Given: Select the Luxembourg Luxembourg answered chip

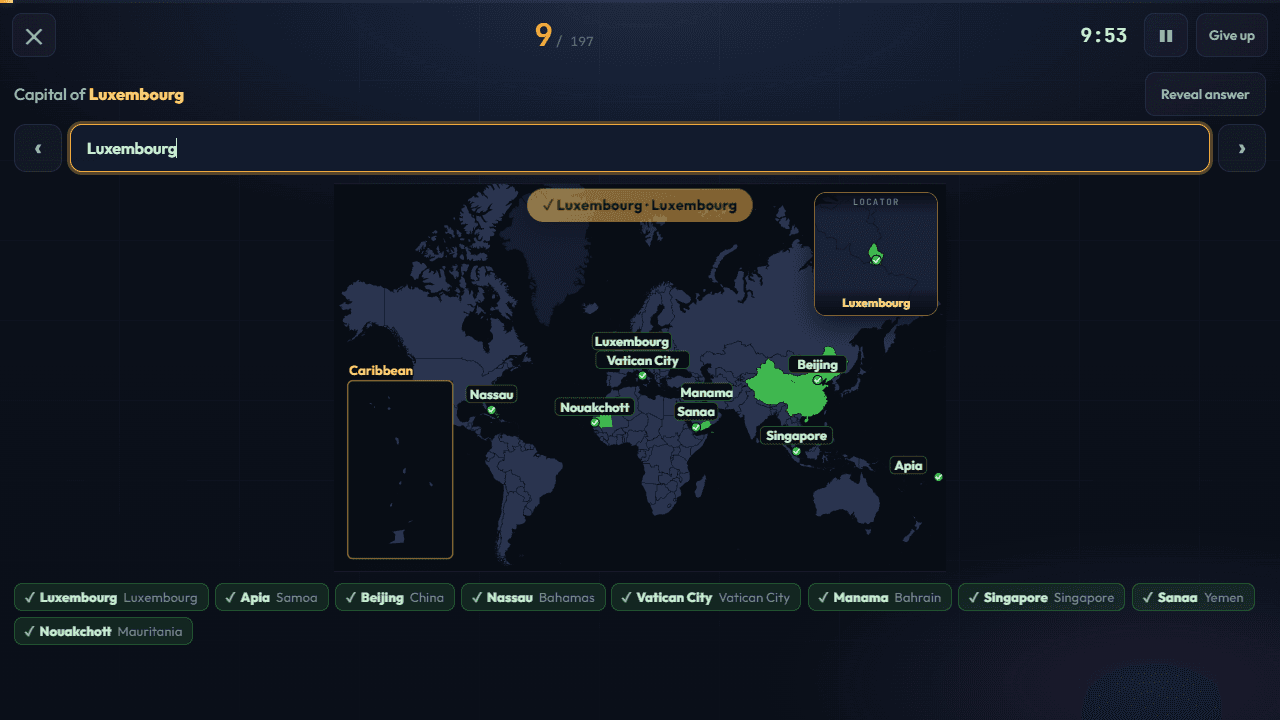Looking at the screenshot, I should pyautogui.click(x=111, y=597).
